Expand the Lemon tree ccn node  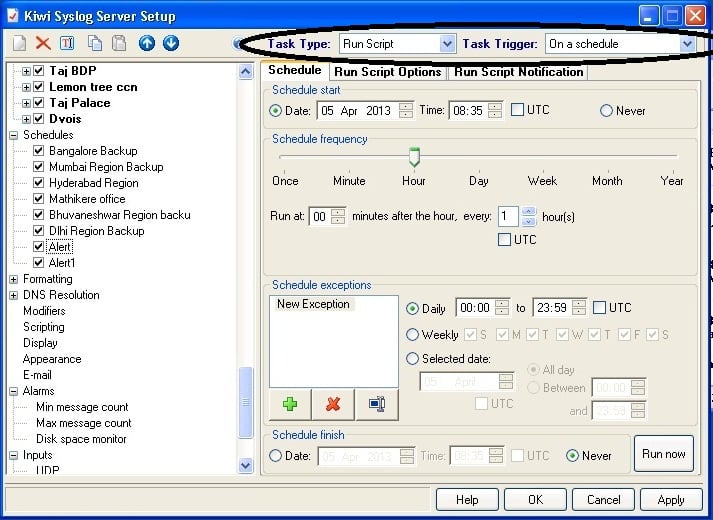coord(26,87)
